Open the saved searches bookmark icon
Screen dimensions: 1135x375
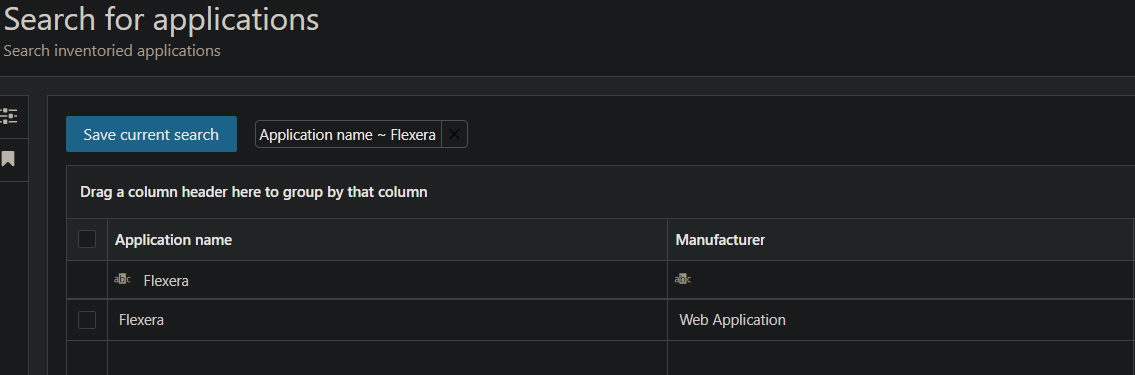(8, 159)
